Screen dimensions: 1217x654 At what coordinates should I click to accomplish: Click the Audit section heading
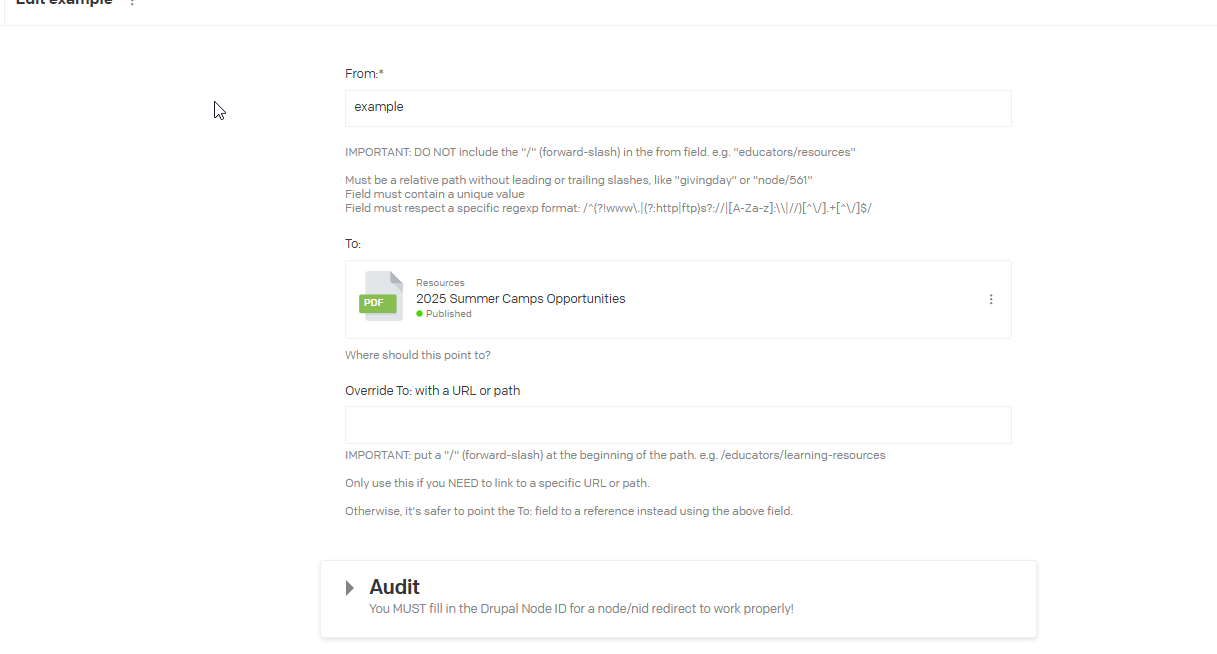click(394, 587)
